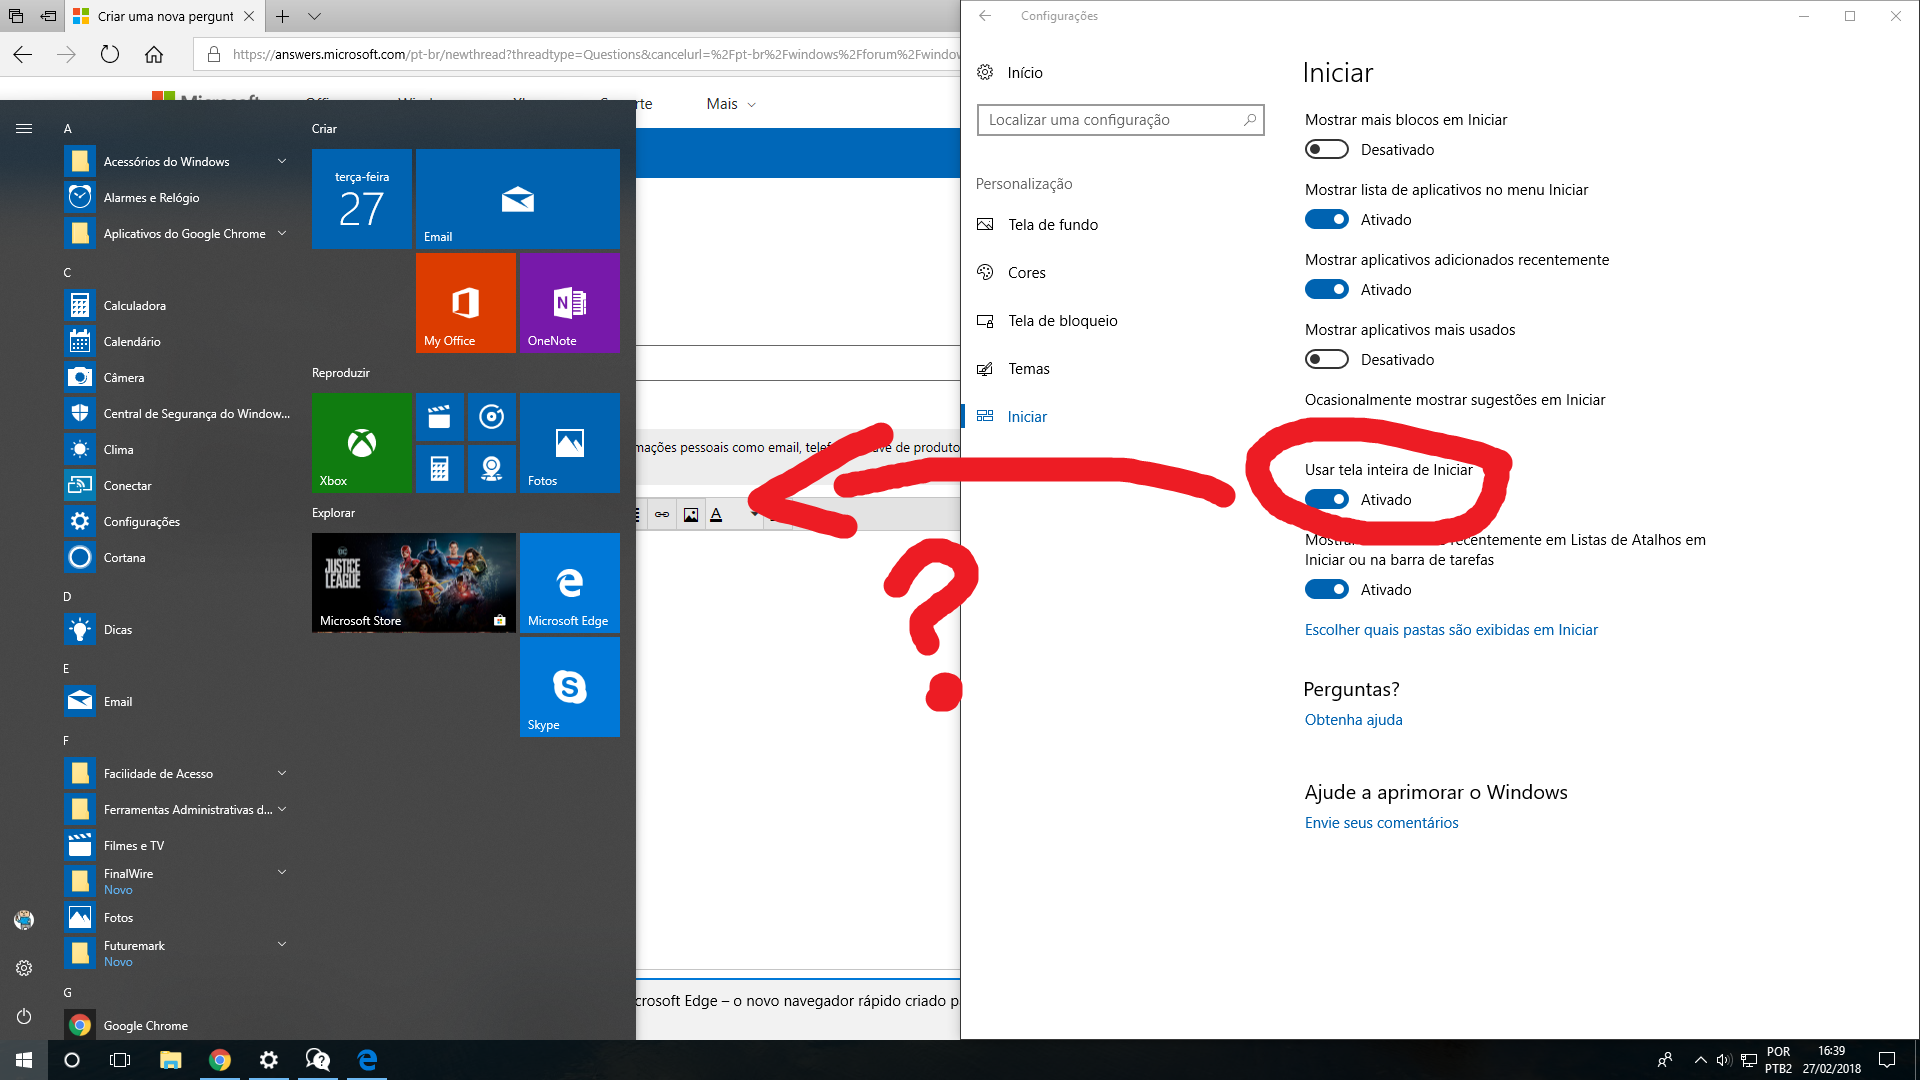Open File Explorer from taskbar

click(170, 1060)
